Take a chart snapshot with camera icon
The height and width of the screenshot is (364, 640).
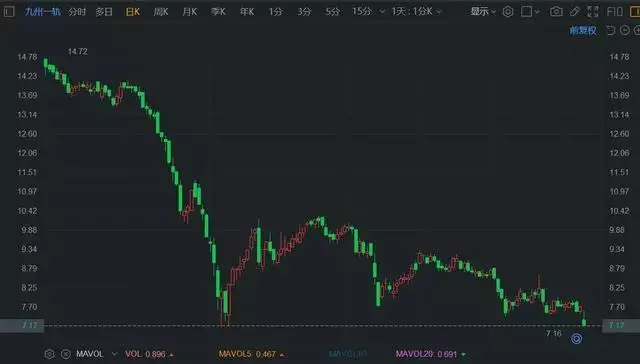coord(556,11)
